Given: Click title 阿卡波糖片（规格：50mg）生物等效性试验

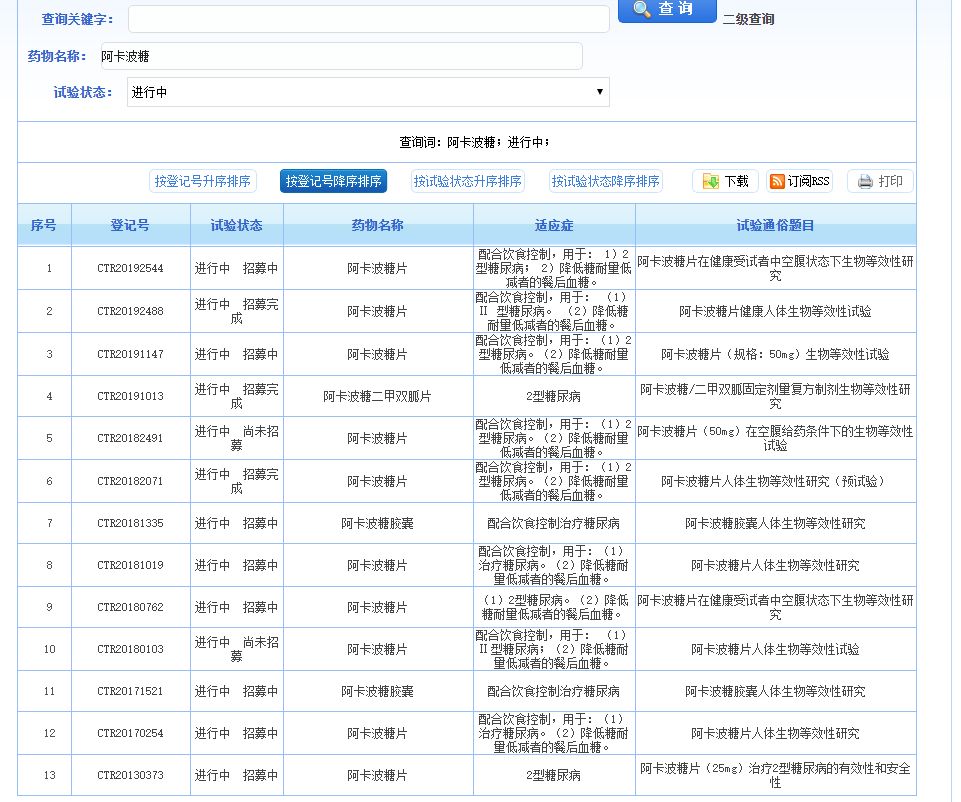Looking at the screenshot, I should [775, 354].
